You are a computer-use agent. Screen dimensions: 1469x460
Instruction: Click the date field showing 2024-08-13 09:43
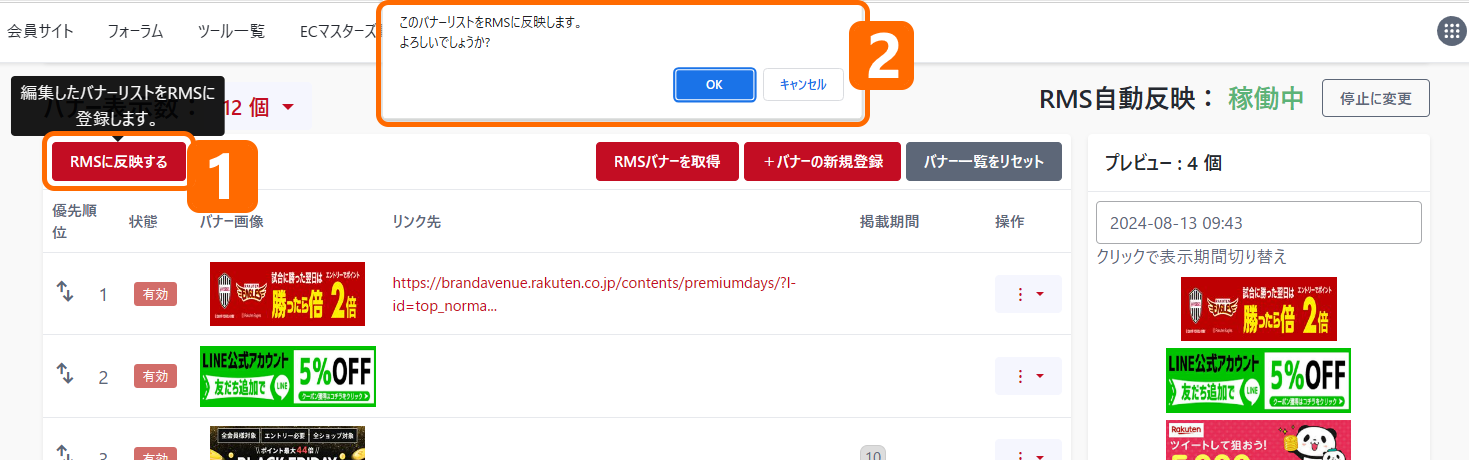tap(1259, 222)
